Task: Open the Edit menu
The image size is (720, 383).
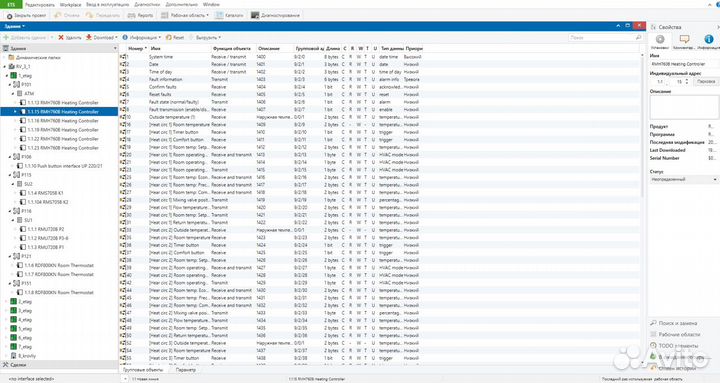Action: (39, 4)
